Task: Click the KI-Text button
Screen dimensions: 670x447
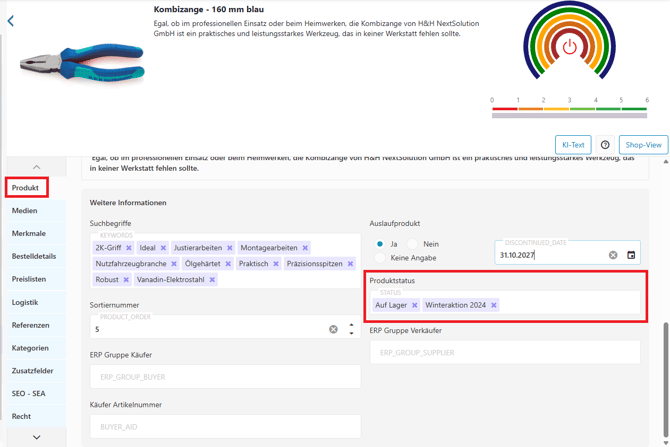Action: coord(573,145)
